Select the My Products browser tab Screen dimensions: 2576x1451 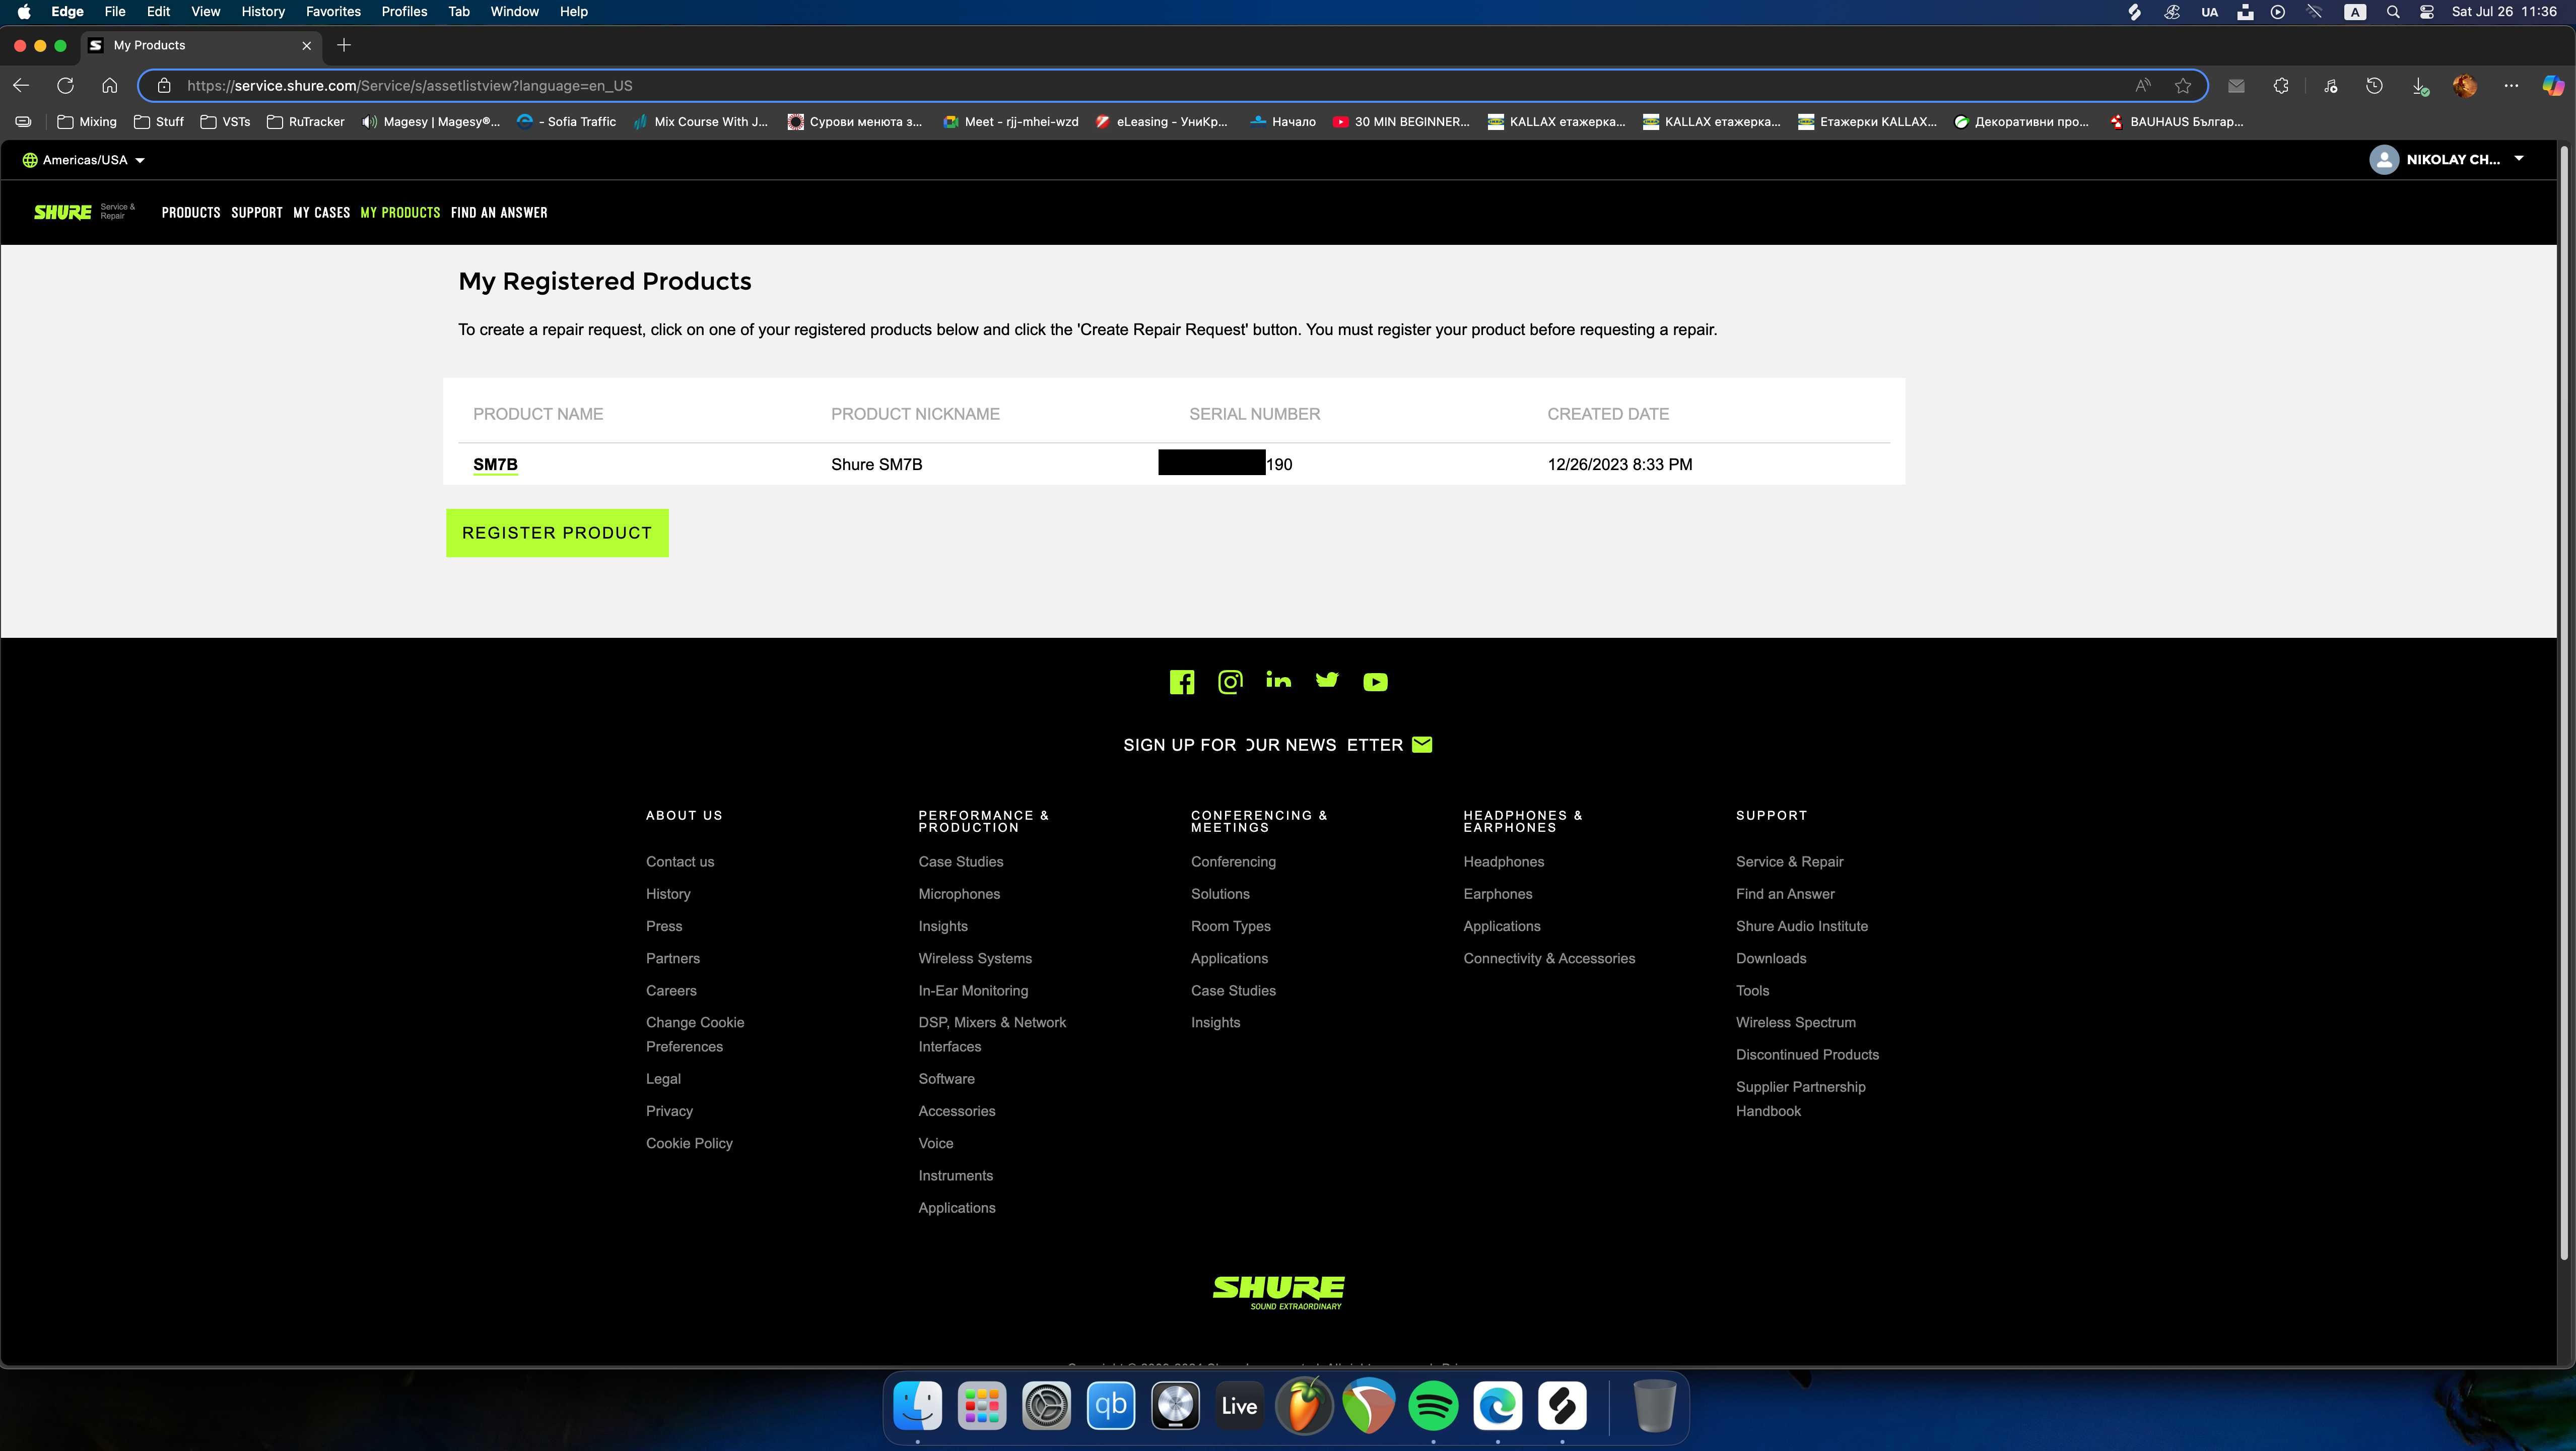pos(200,45)
